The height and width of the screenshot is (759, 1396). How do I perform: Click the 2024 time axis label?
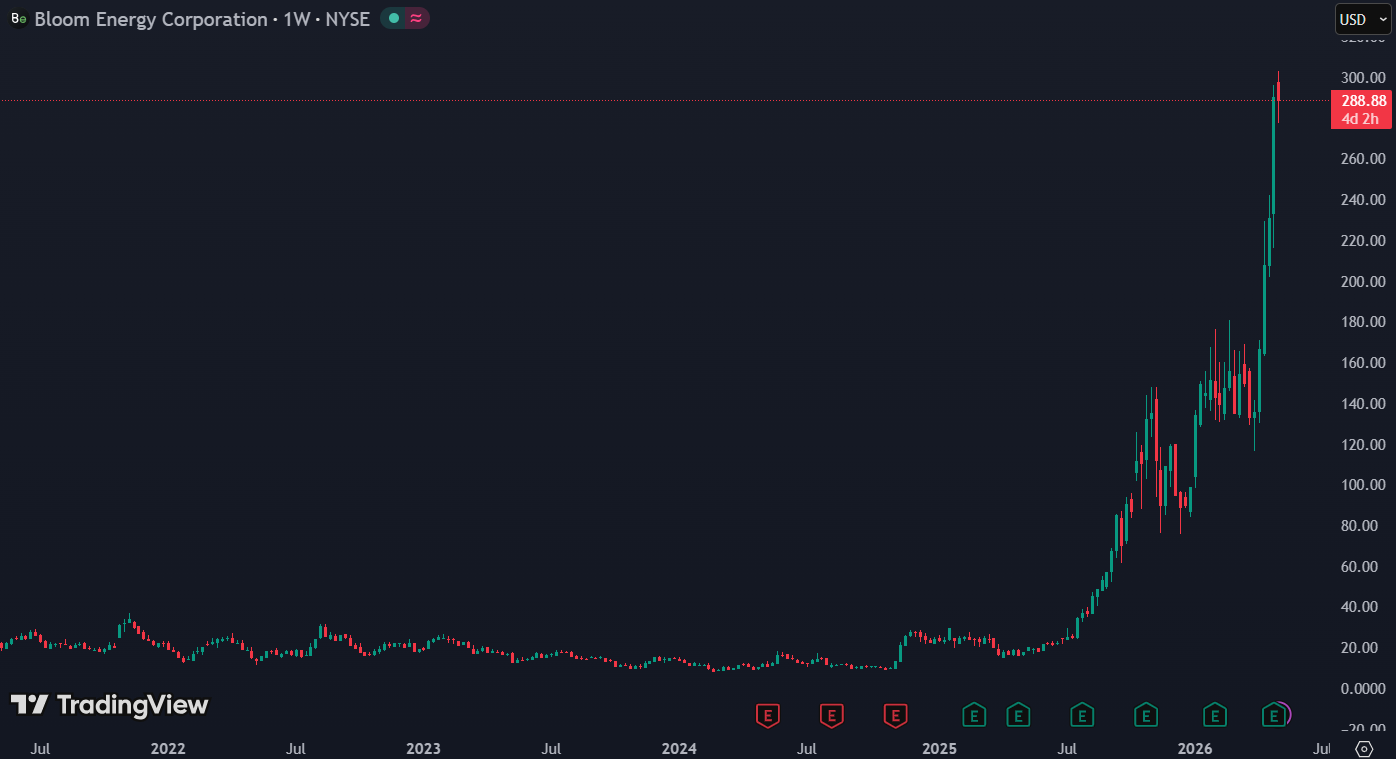(679, 749)
